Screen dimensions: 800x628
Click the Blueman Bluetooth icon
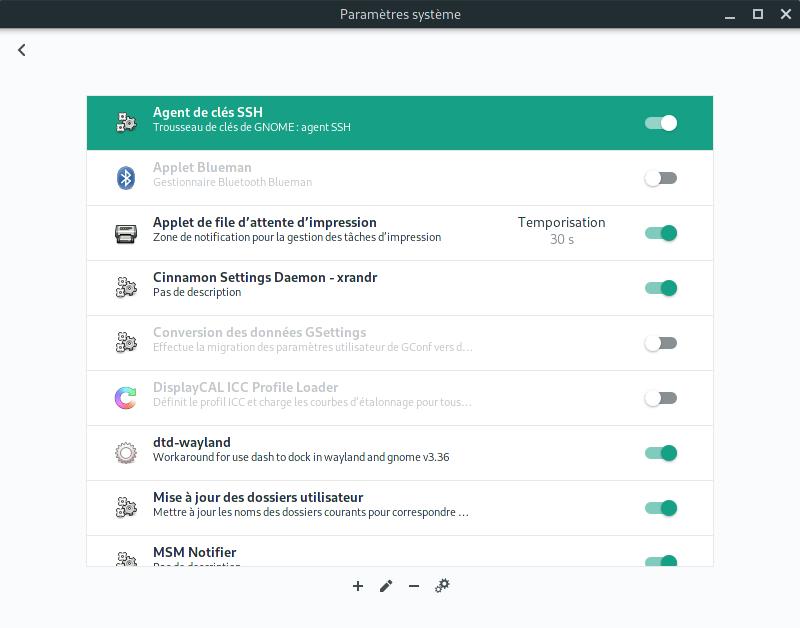[x=126, y=178]
